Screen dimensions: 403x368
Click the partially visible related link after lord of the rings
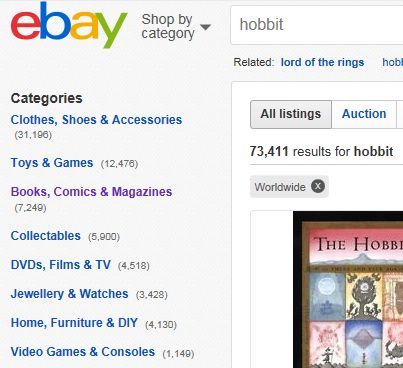point(392,62)
